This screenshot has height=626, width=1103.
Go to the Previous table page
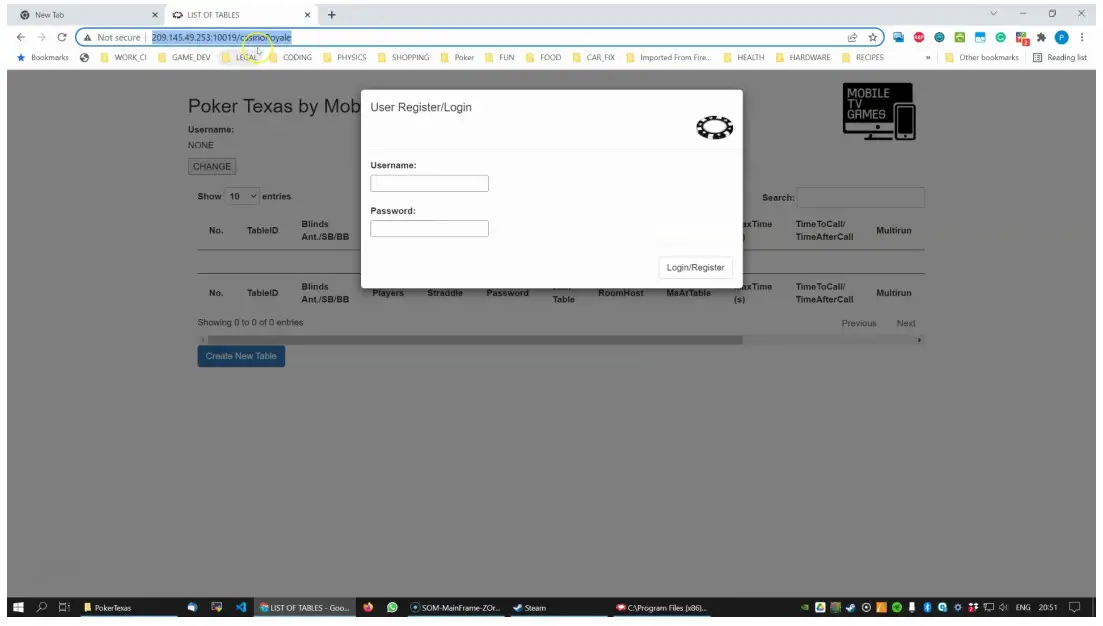point(859,324)
